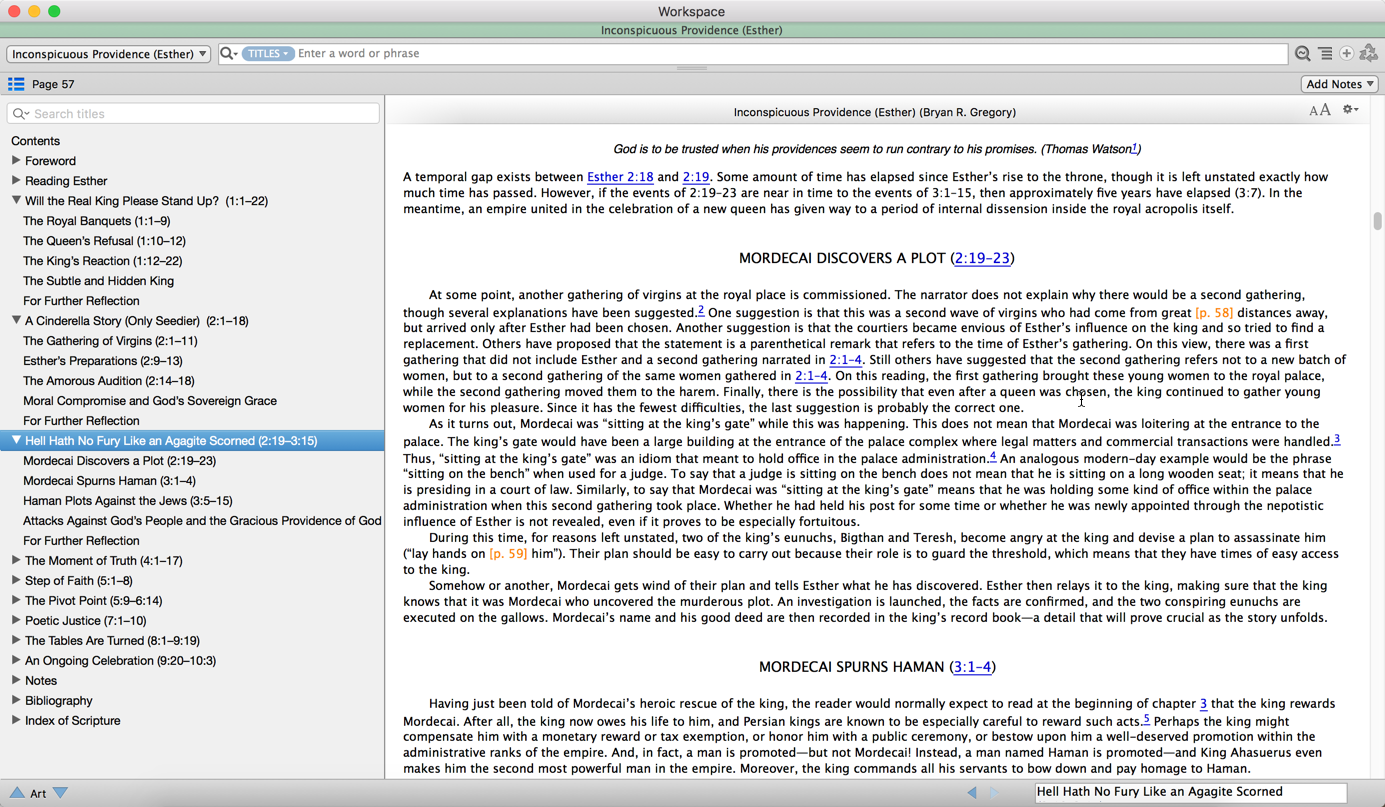
Task: Select Mordecai Spurns Haman in contents
Action: [x=109, y=481]
